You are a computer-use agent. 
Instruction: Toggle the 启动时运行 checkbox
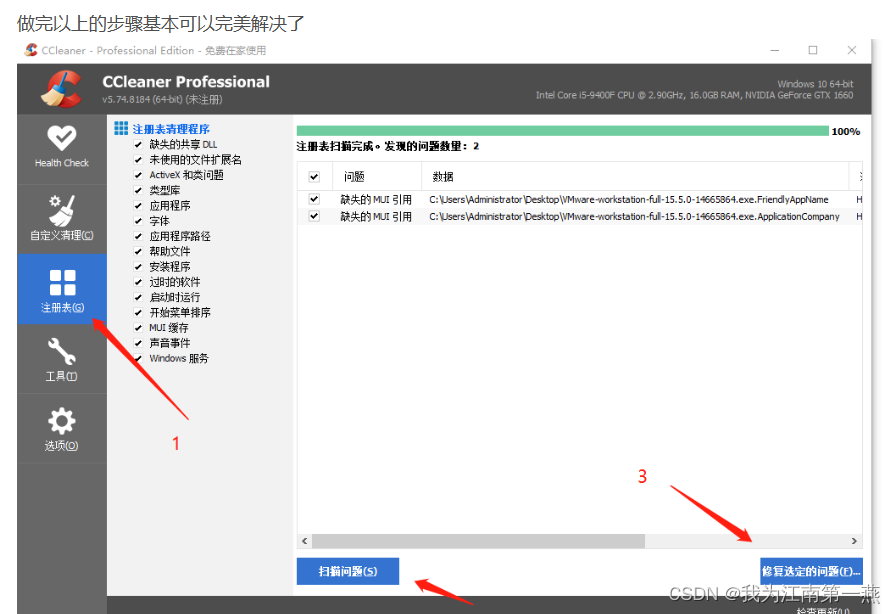pos(138,297)
